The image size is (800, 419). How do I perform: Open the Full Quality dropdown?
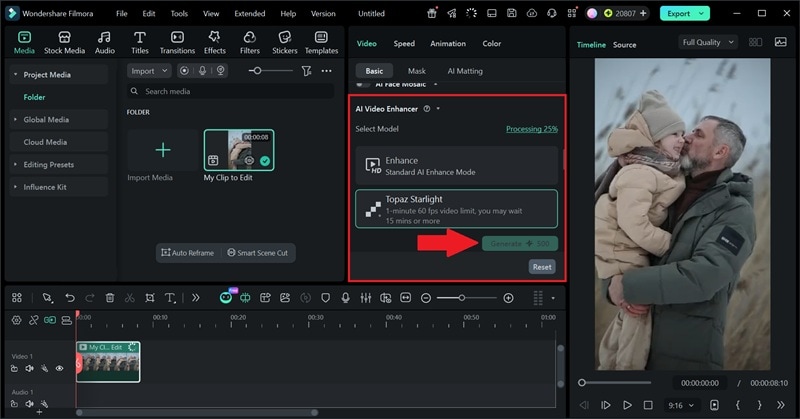pos(708,42)
